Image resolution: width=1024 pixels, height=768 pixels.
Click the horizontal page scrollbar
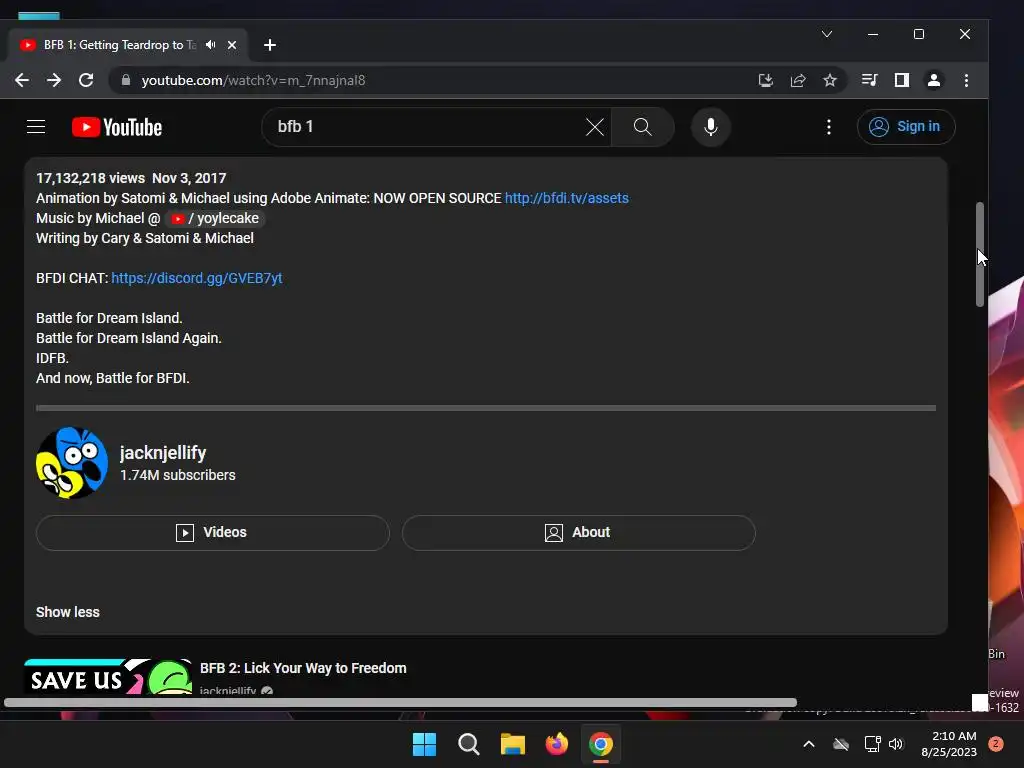tap(400, 703)
